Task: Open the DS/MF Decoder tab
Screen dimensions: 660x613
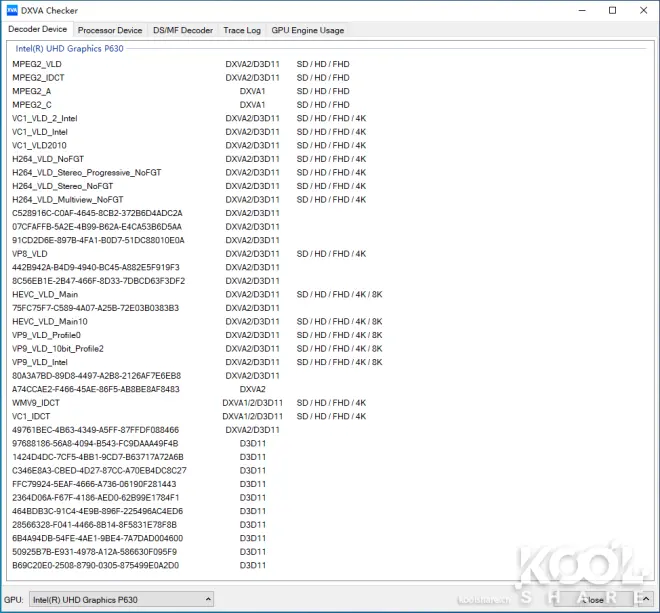Action: coord(183,31)
